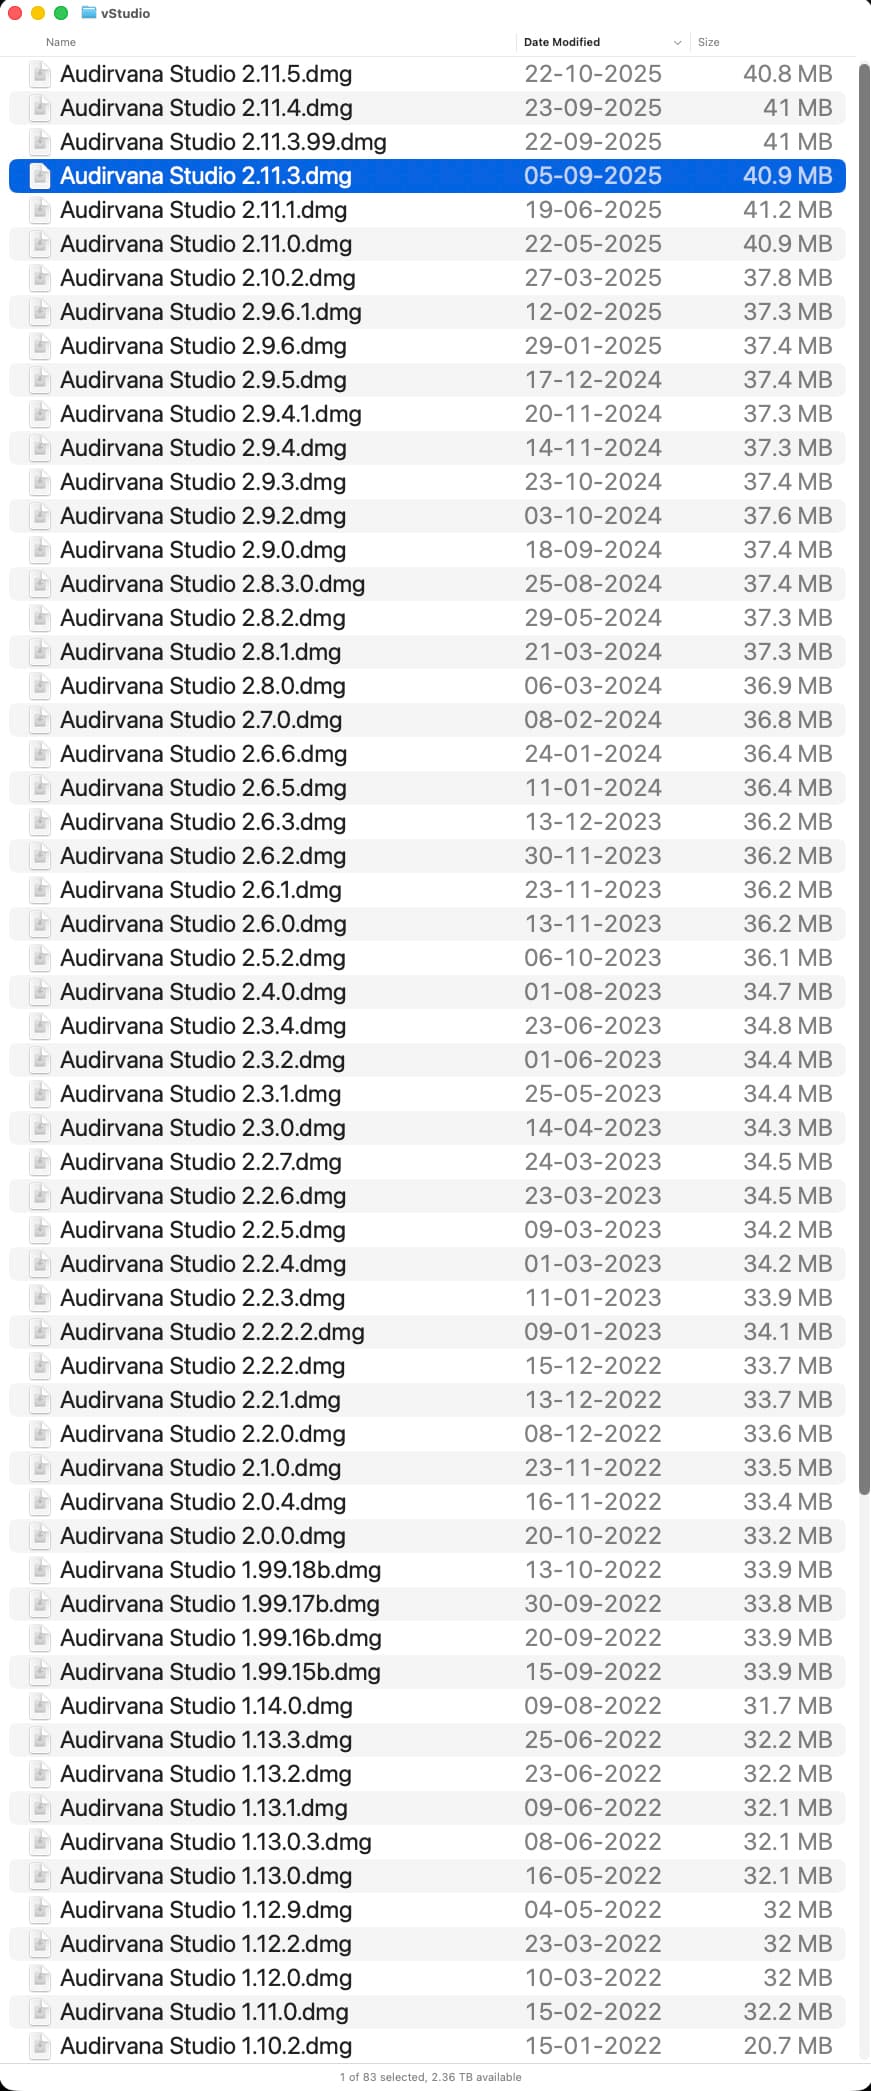This screenshot has width=871, height=2091.
Task: Select the Audirvana Studio 2.11.4.dmg file name
Action: (206, 108)
